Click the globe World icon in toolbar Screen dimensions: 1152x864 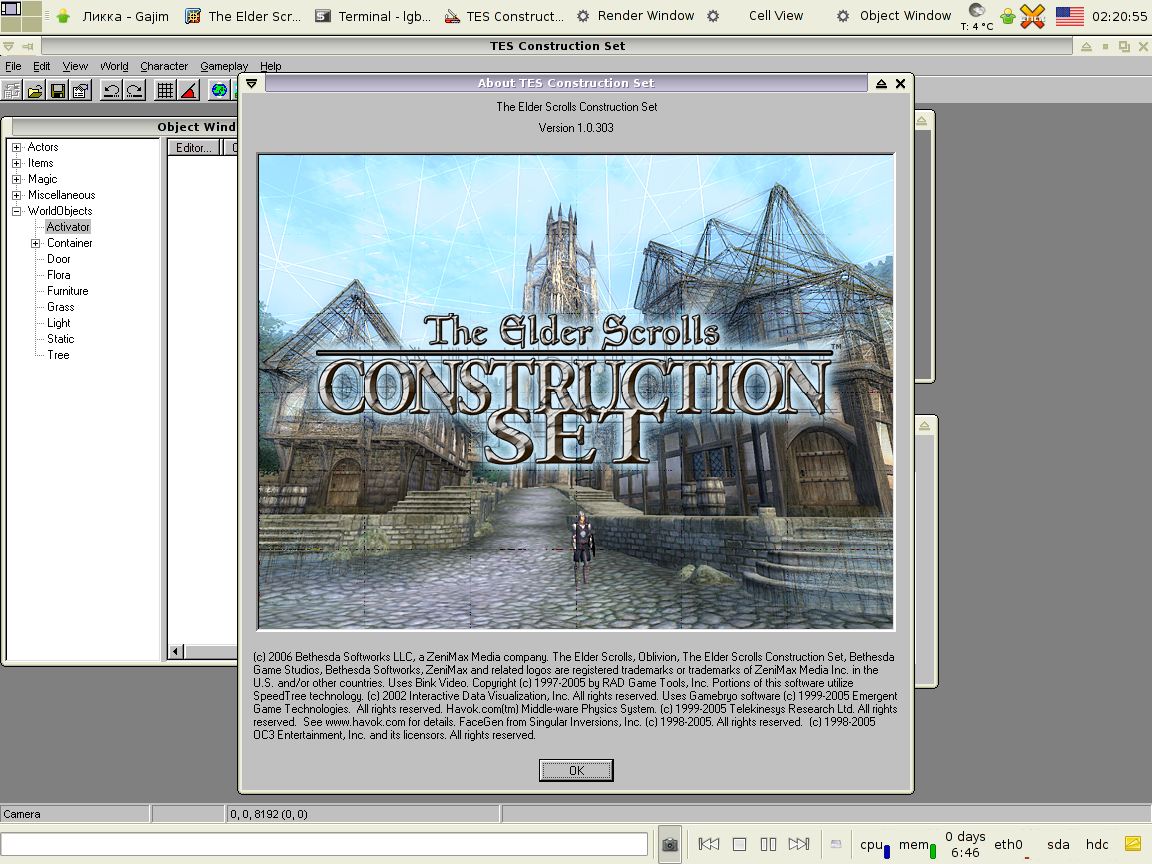(219, 90)
